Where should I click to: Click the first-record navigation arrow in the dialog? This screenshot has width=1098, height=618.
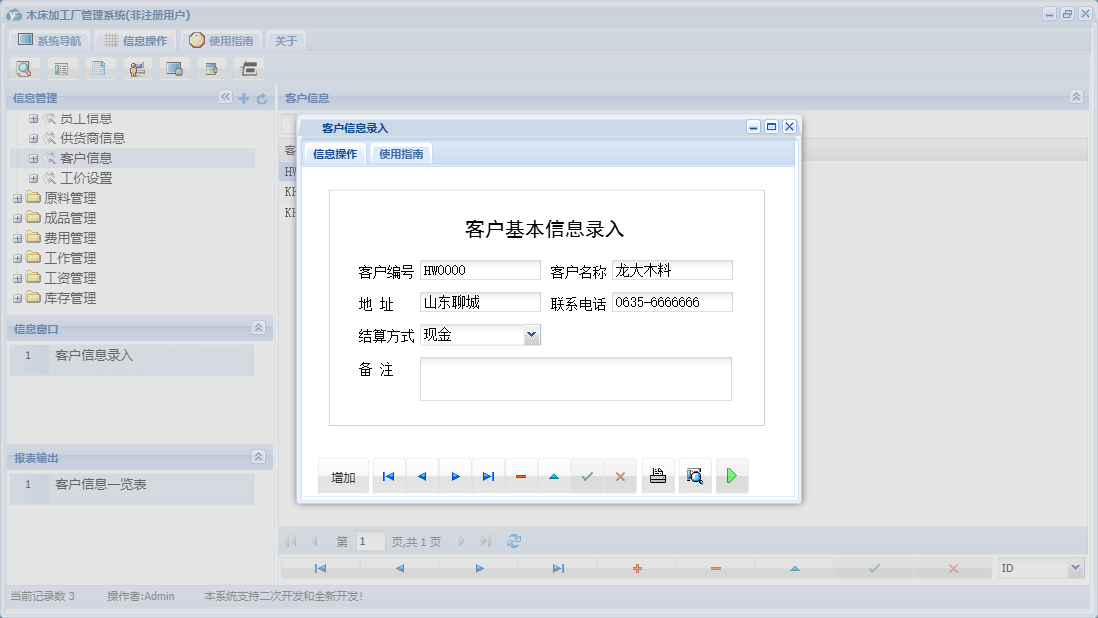pos(388,476)
